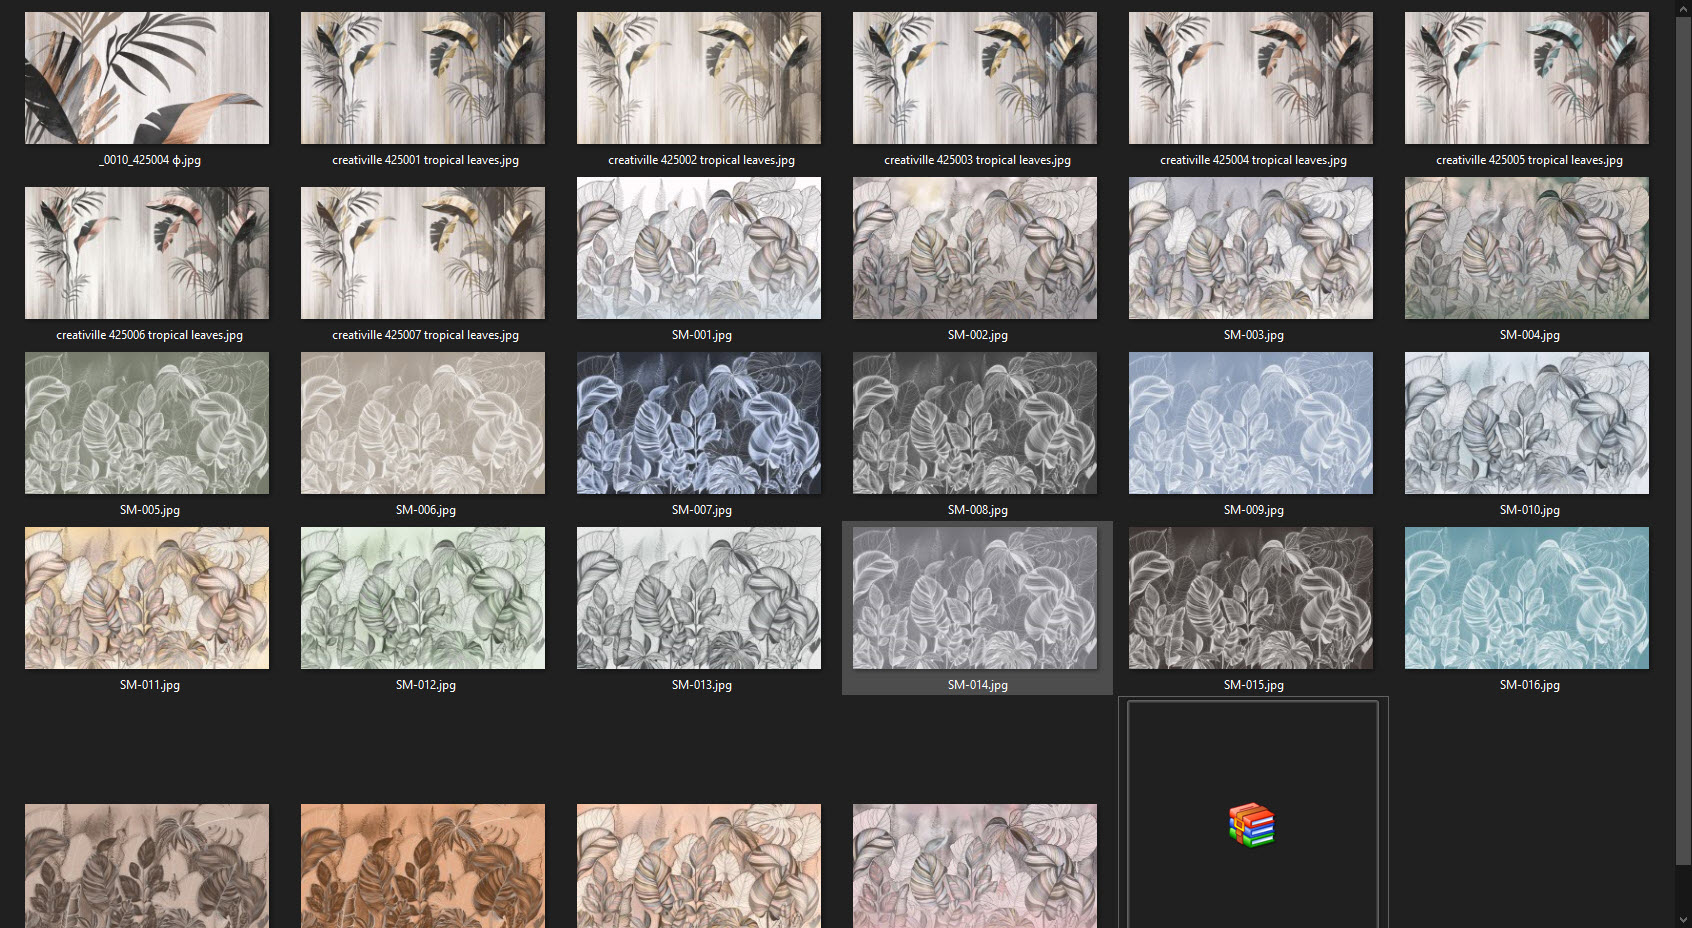Click the file name creativille 425002 tropical leaves.jpg

[x=701, y=160]
